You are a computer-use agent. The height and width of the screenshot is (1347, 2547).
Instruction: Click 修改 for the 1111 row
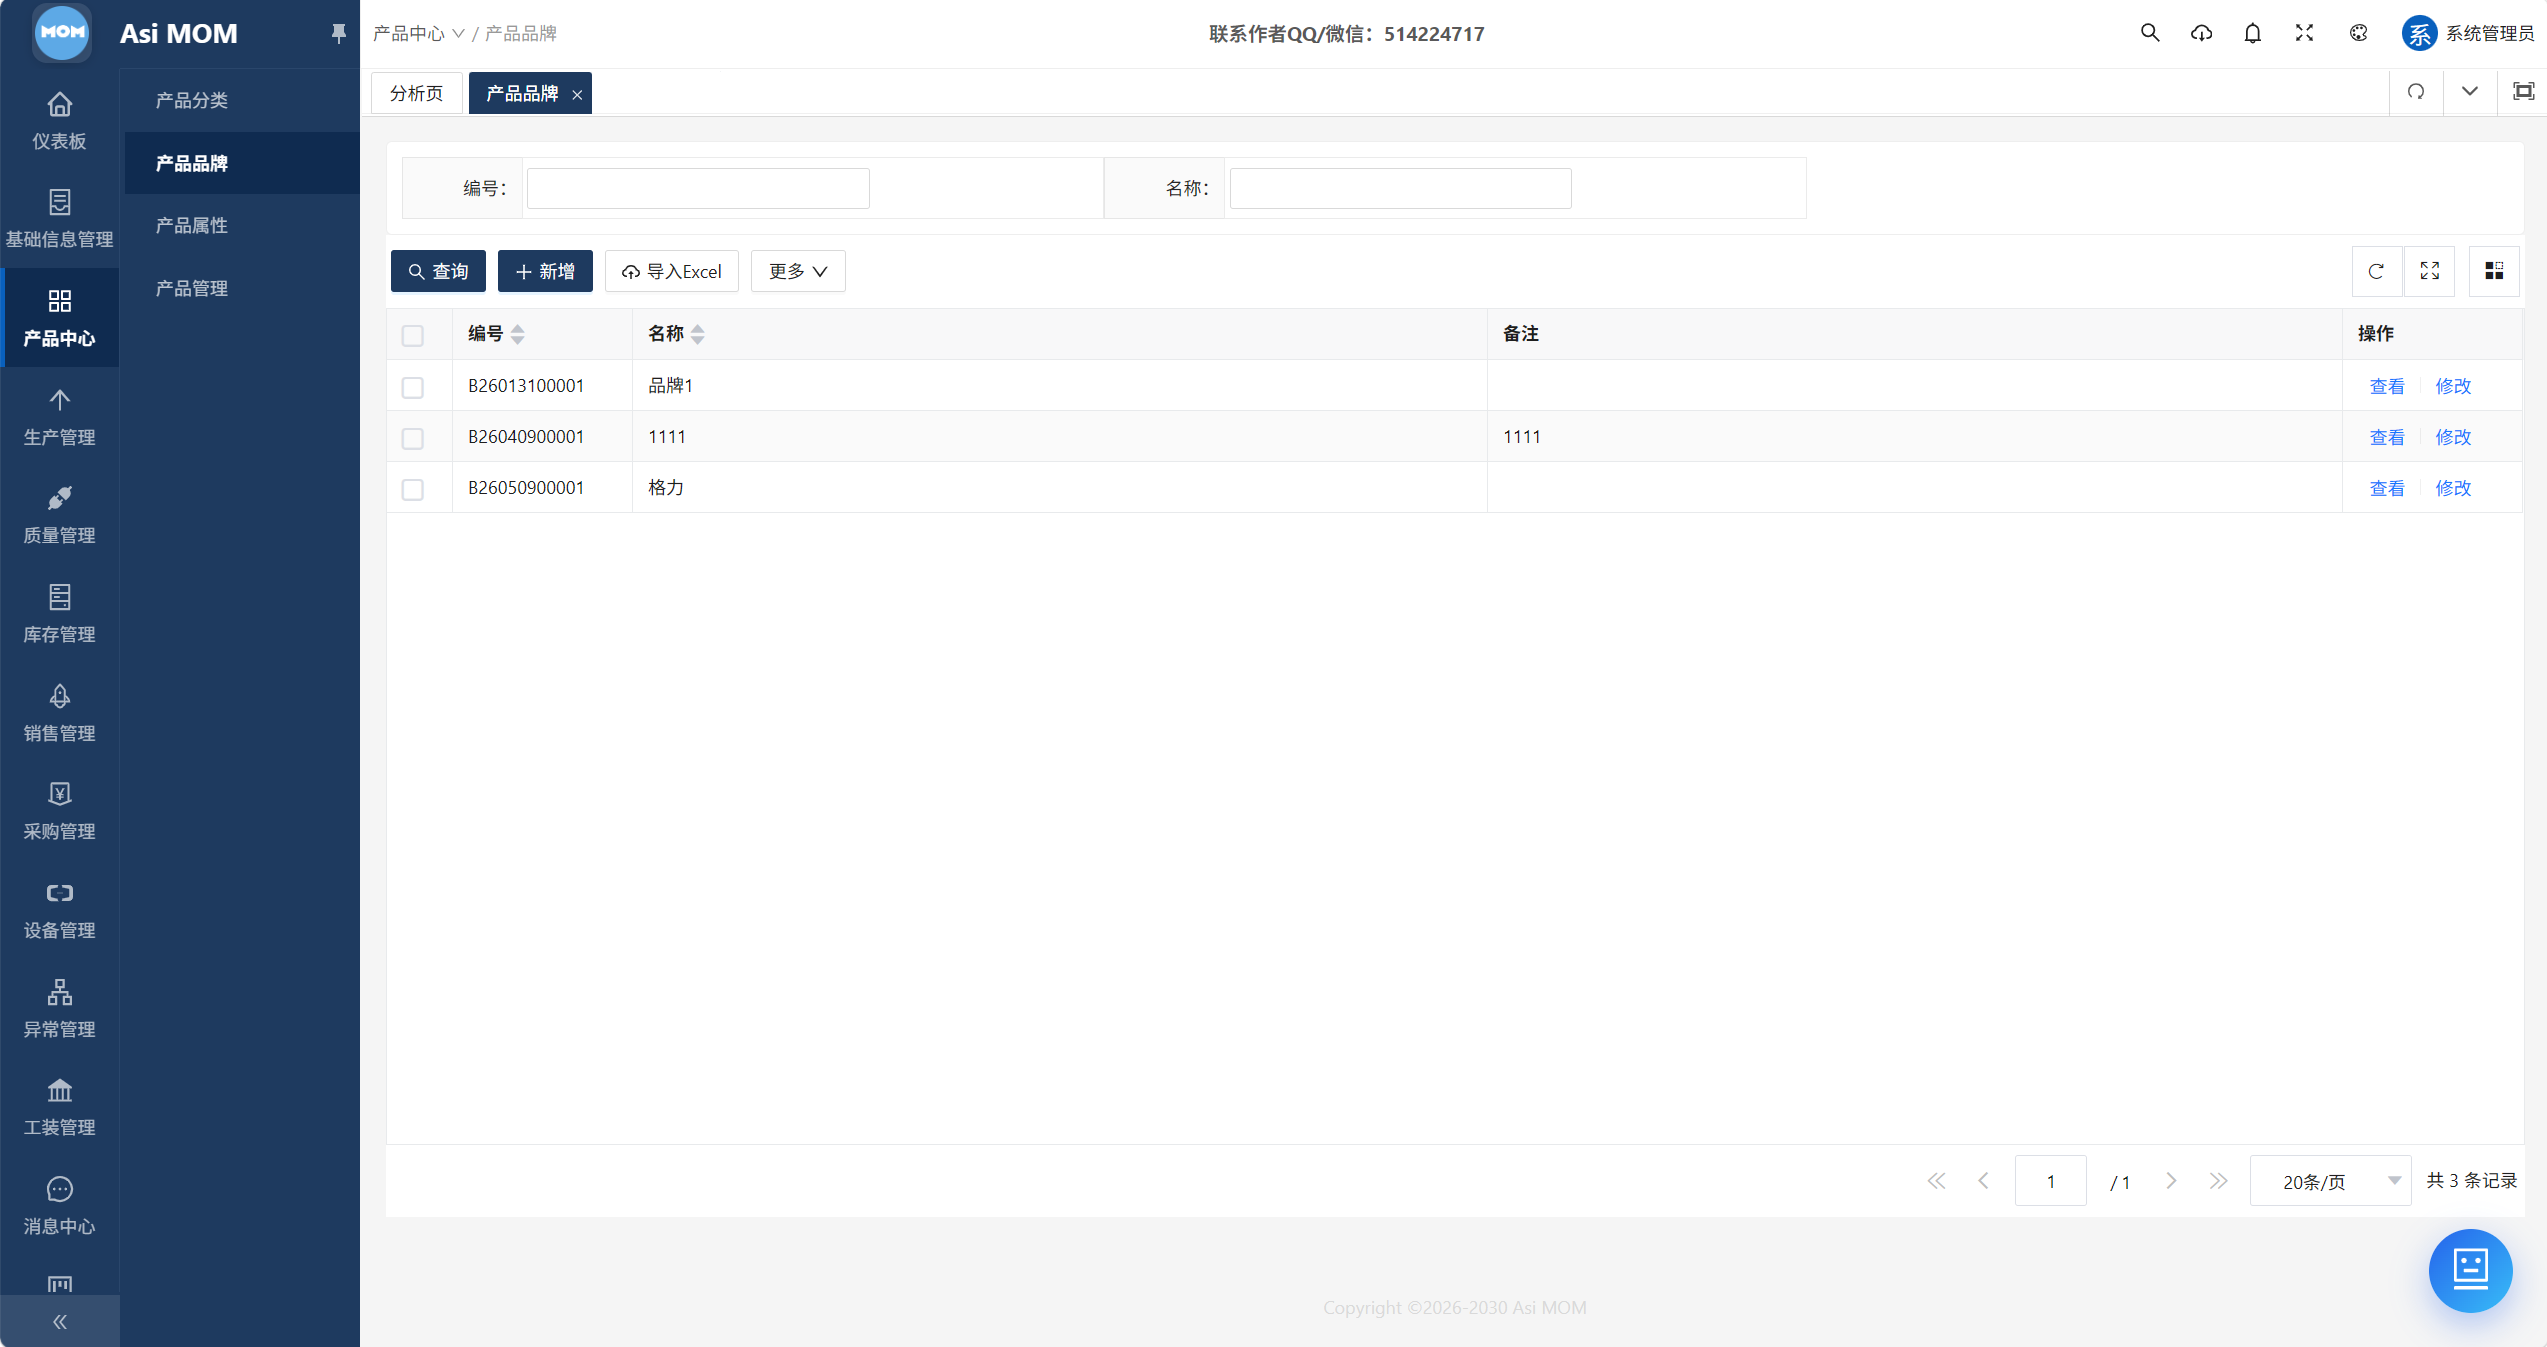pos(2453,437)
